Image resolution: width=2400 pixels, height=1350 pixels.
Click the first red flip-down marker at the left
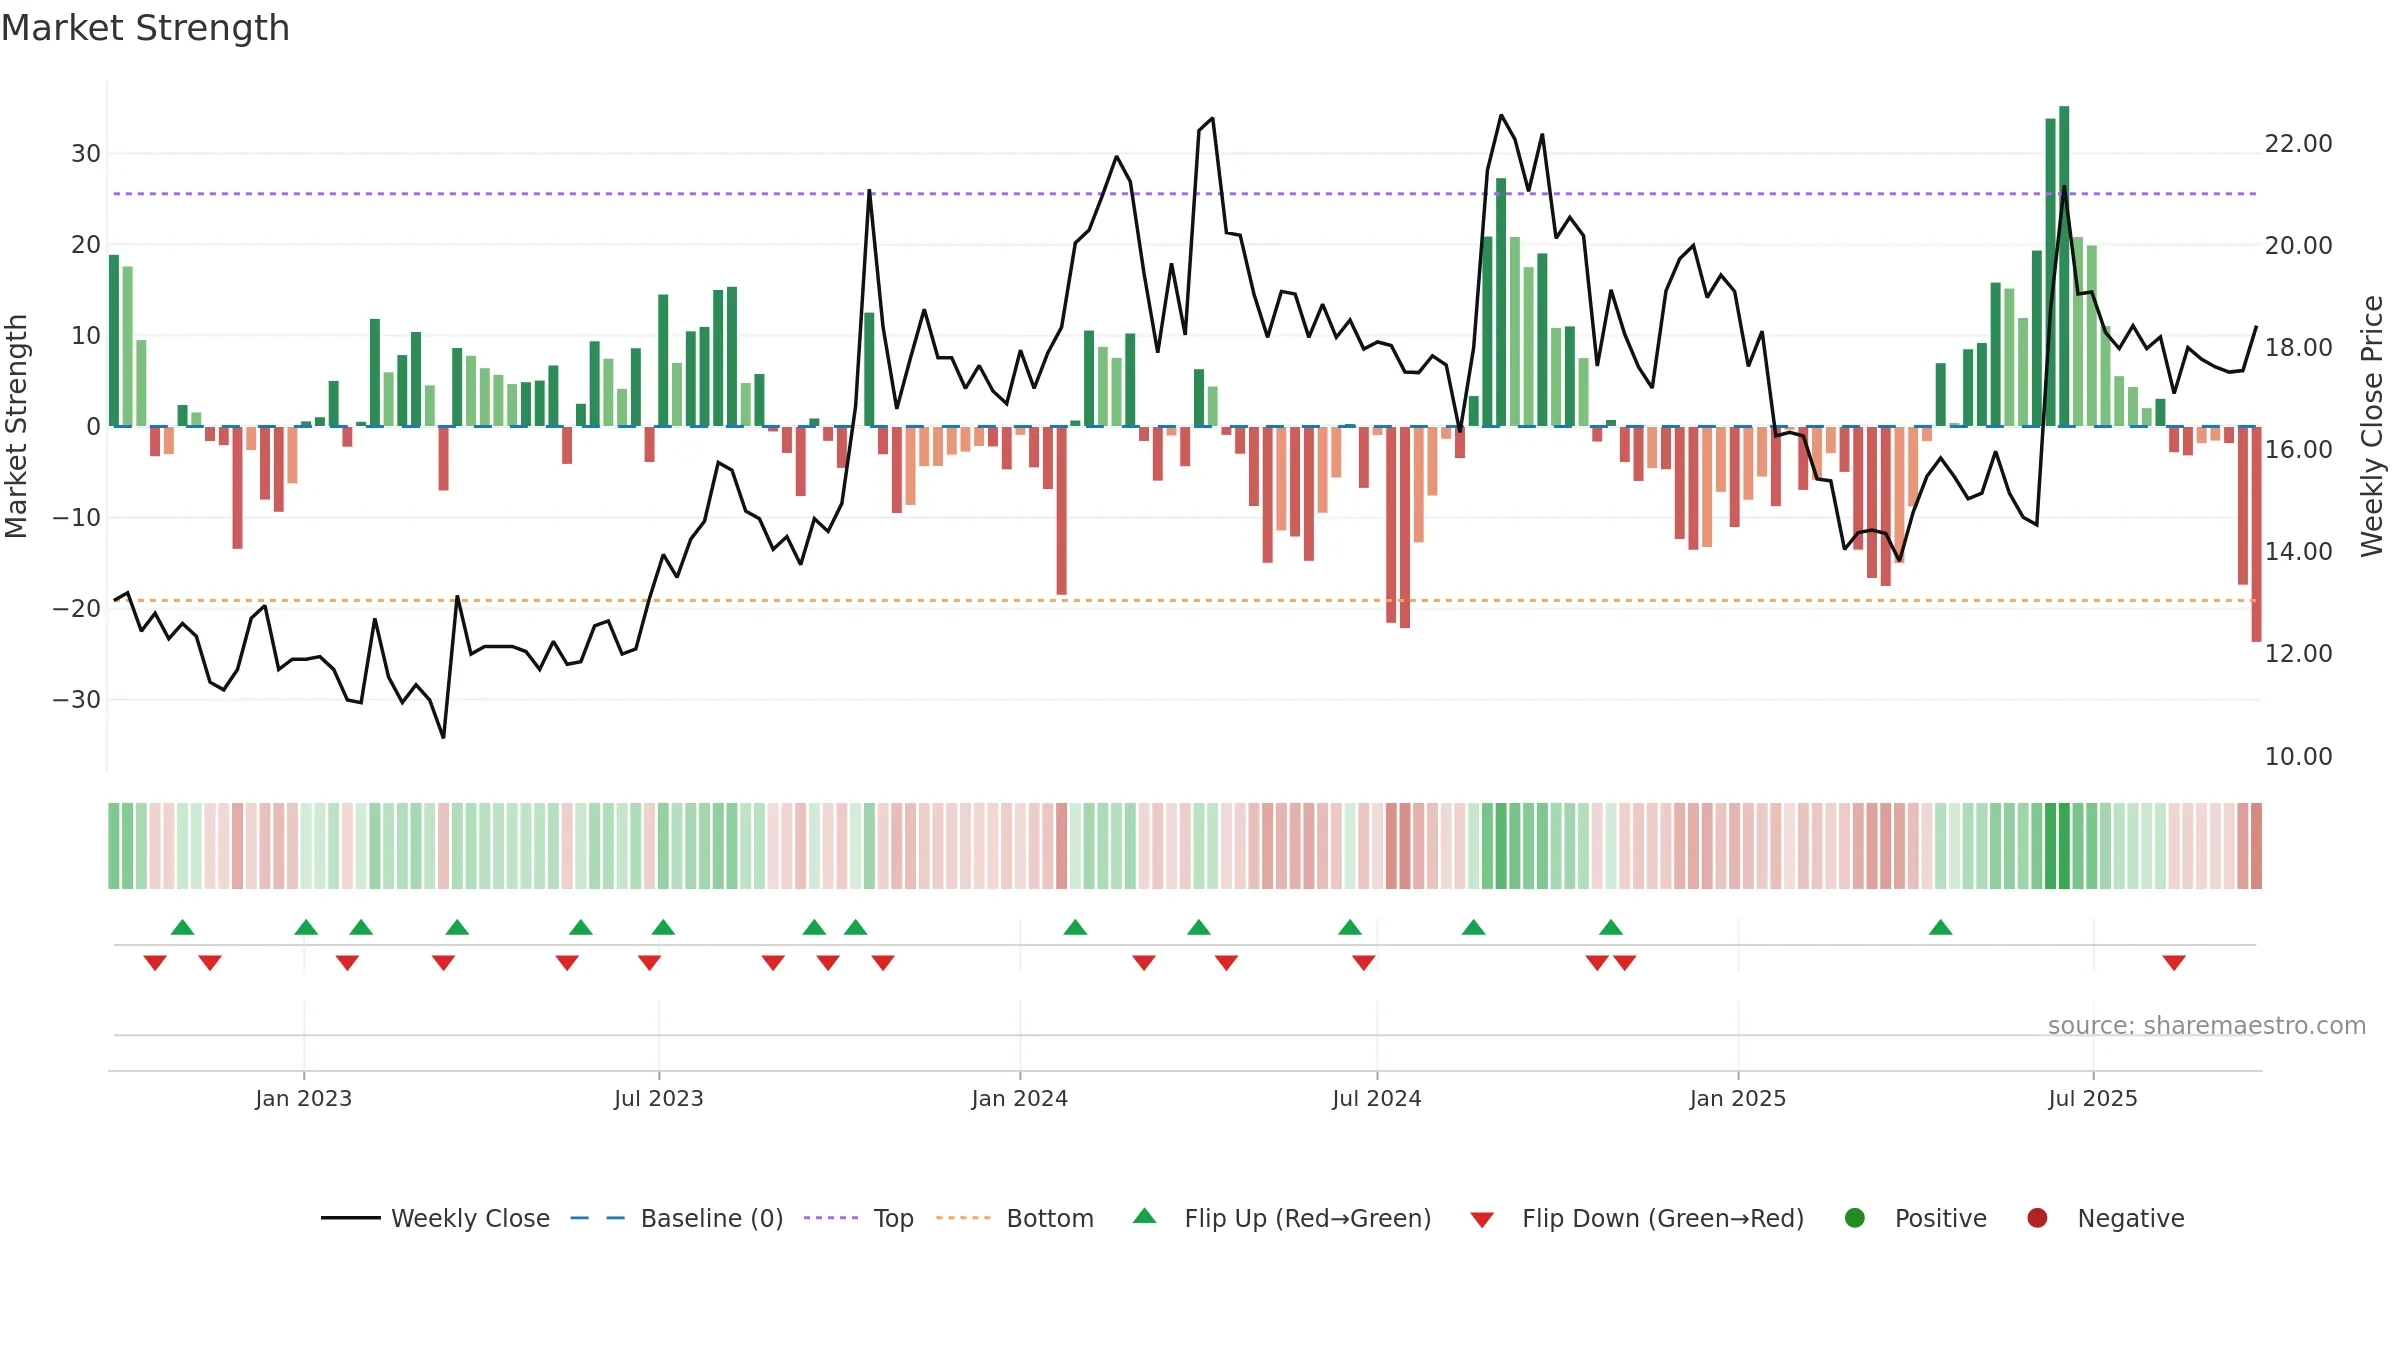click(x=155, y=962)
